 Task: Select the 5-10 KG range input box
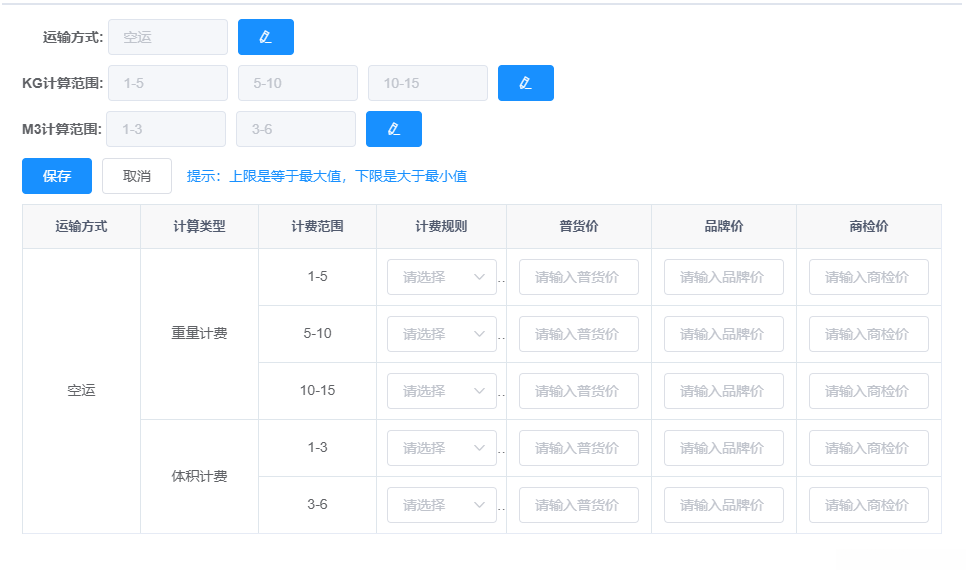[297, 83]
